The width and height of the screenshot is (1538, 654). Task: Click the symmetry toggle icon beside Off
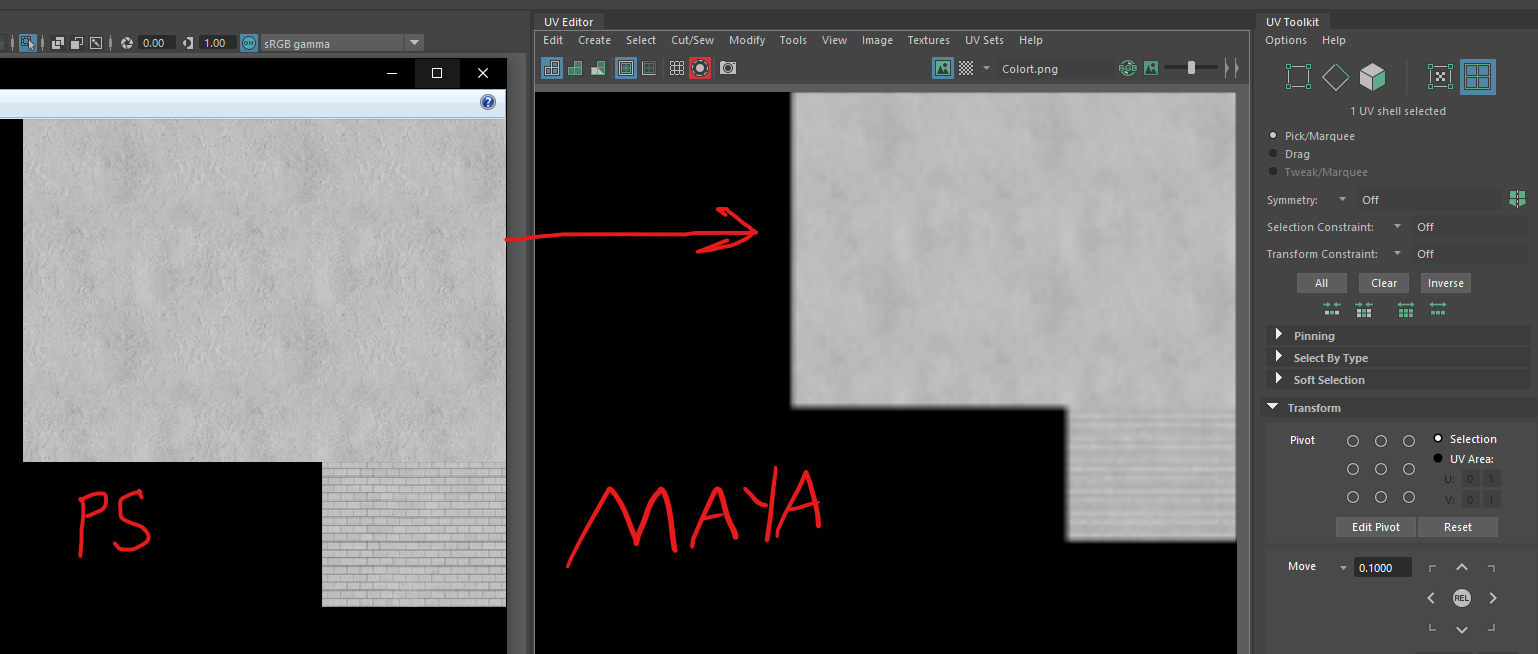point(1517,200)
